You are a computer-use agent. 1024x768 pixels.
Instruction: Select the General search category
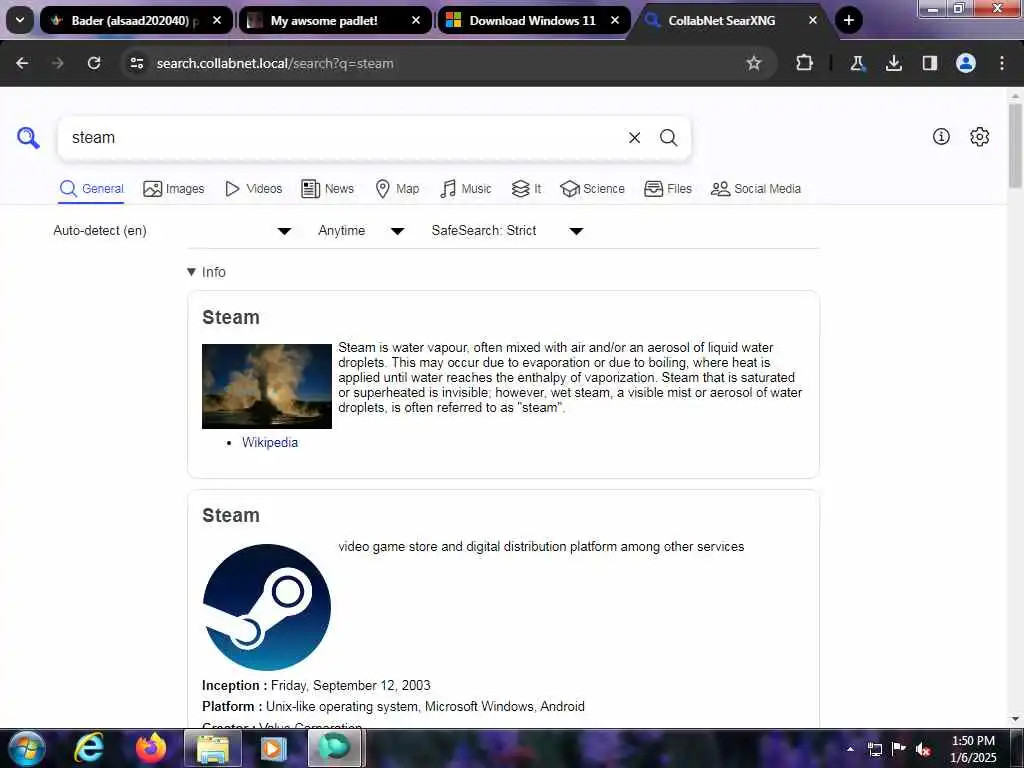click(91, 189)
